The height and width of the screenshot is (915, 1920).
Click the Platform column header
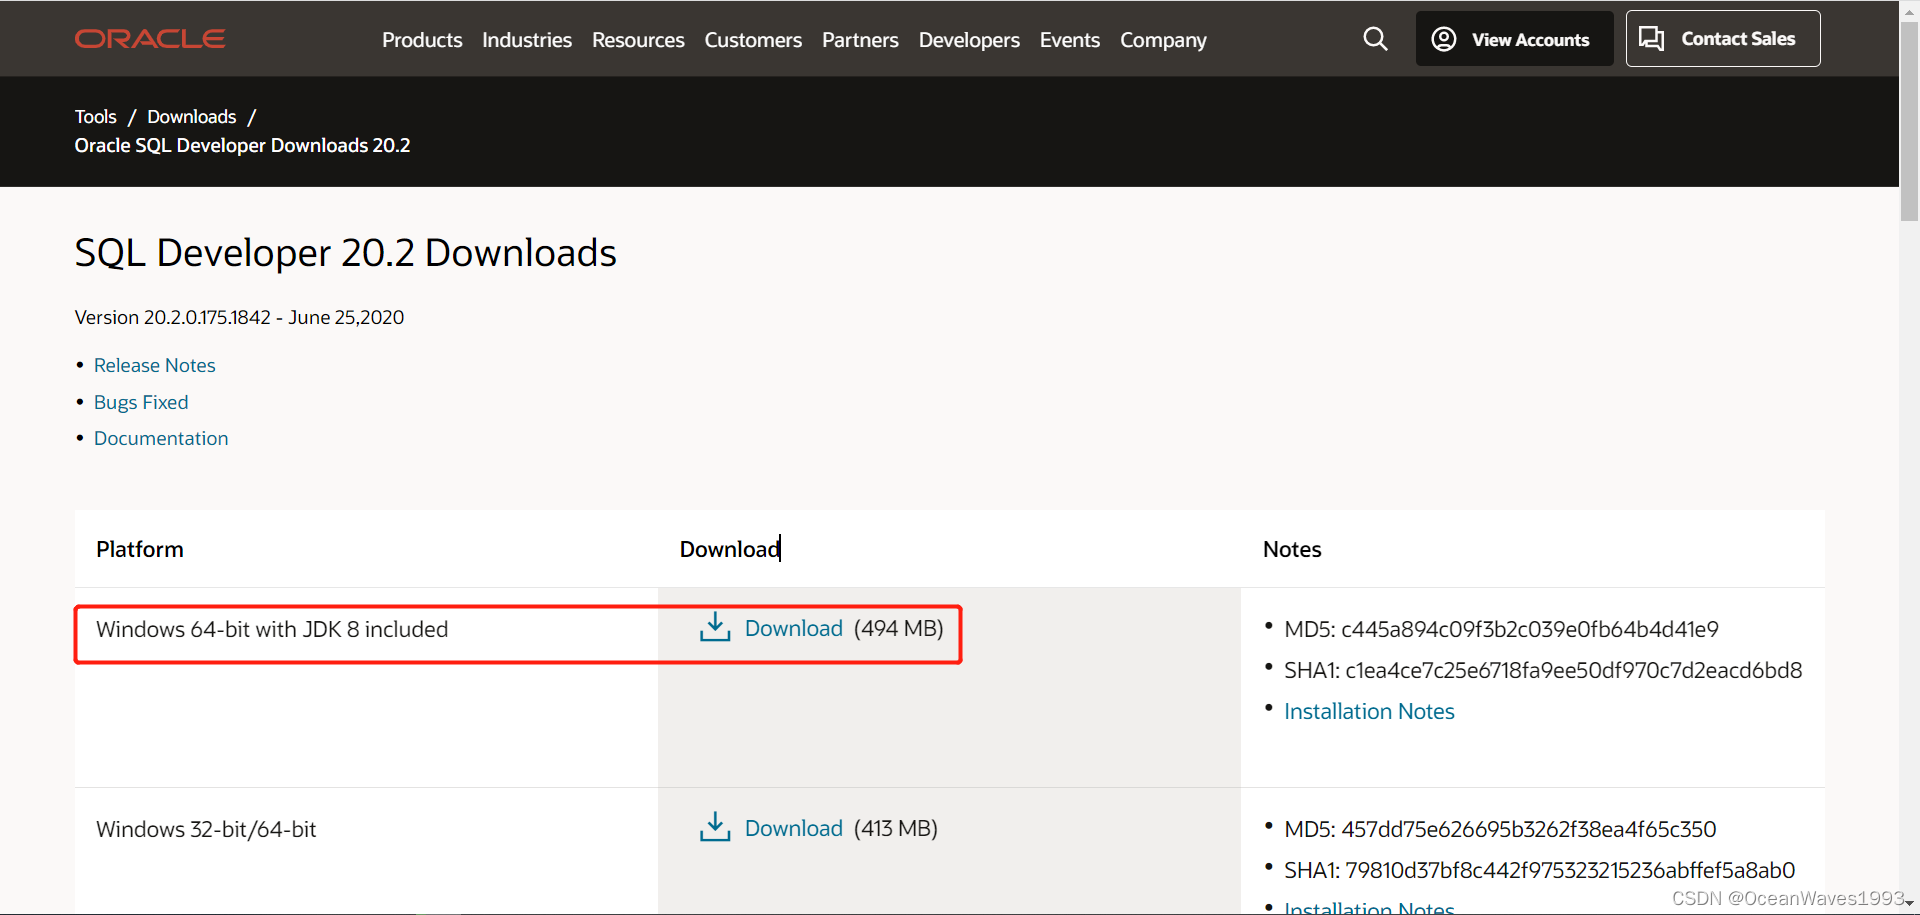coord(140,549)
